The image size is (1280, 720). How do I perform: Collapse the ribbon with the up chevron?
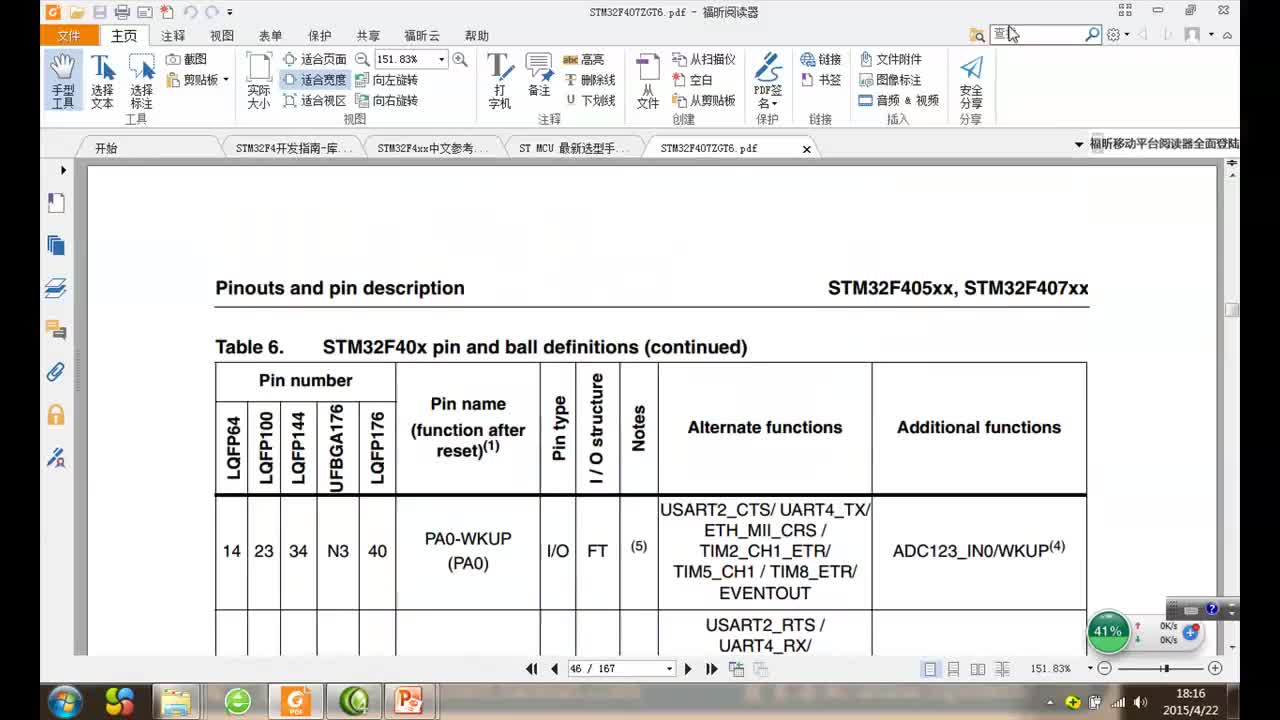pos(1227,35)
